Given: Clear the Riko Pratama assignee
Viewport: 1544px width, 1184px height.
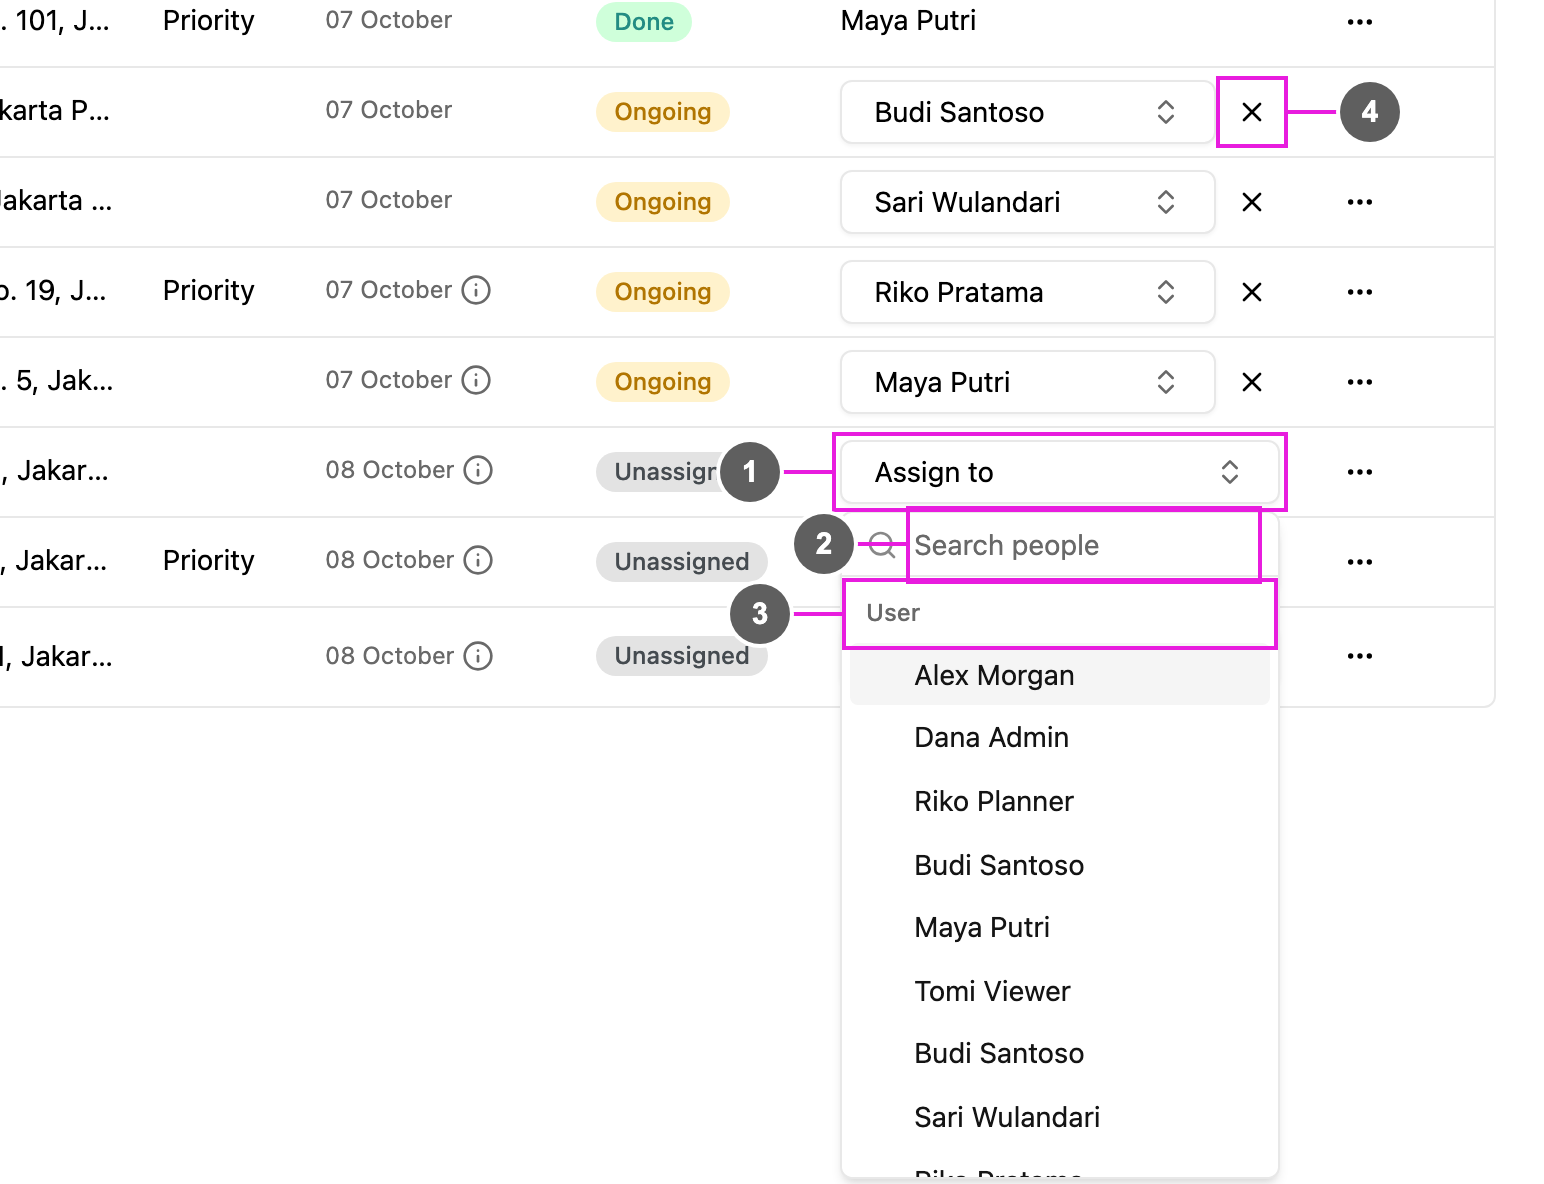Looking at the screenshot, I should click(1251, 292).
